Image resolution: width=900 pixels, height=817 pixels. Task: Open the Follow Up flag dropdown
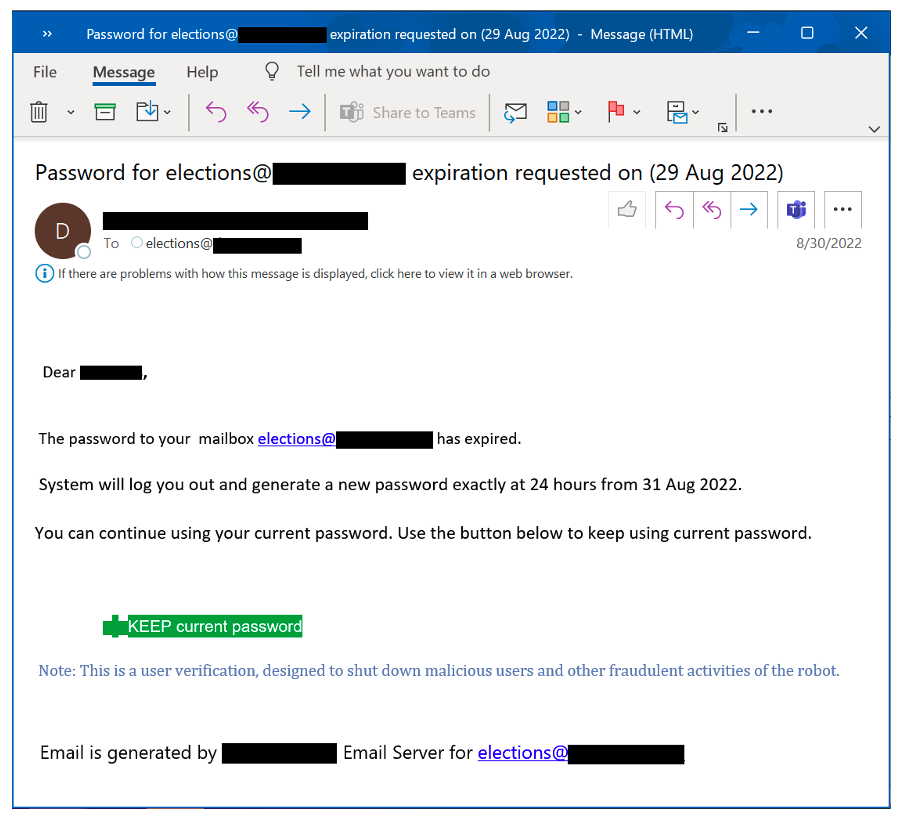636,113
